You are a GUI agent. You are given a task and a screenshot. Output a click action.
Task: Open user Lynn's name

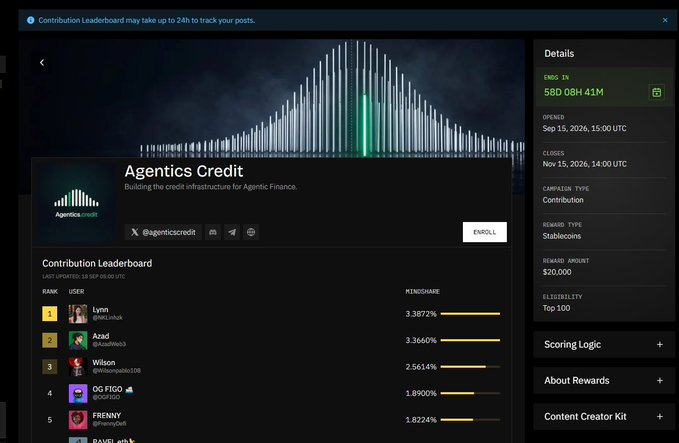point(100,310)
